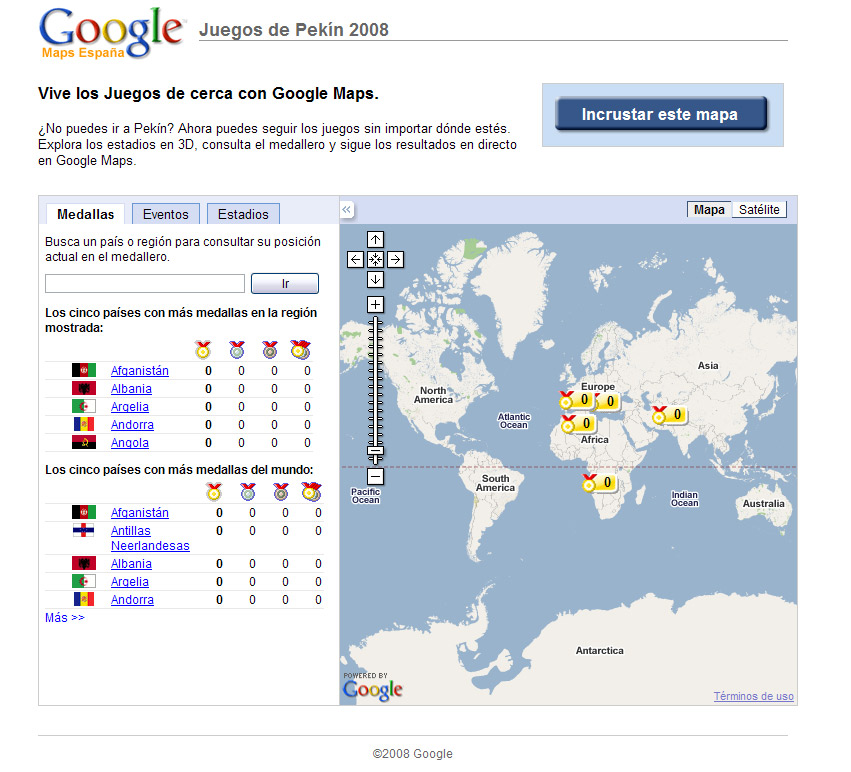Collapse the side panel with double chevron
This screenshot has width=851, height=772.
347,210
